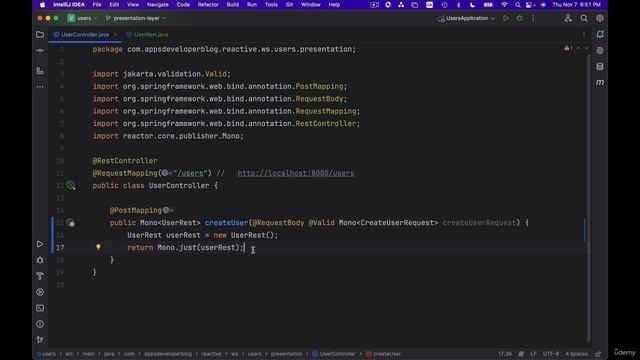Change the 4 spaces indent setting
Image resolution: width=640 pixels, height=360 pixels.
(576, 354)
